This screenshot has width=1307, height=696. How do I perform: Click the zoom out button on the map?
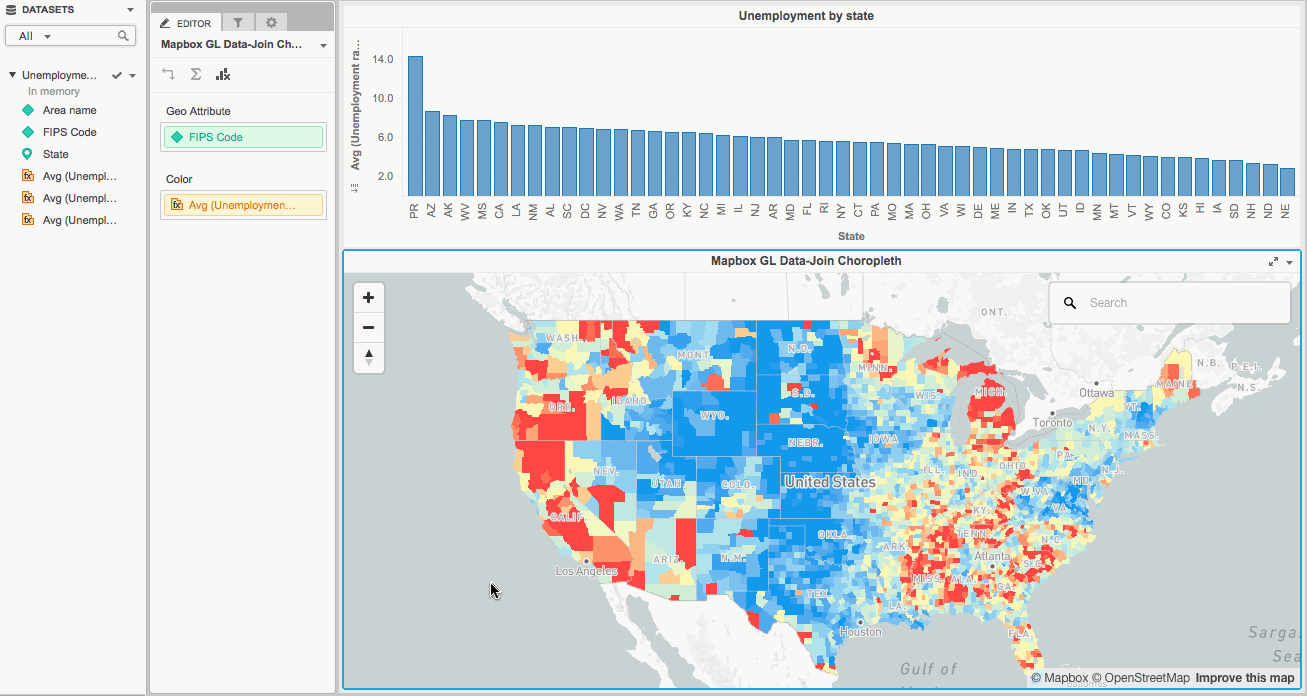pyautogui.click(x=368, y=327)
